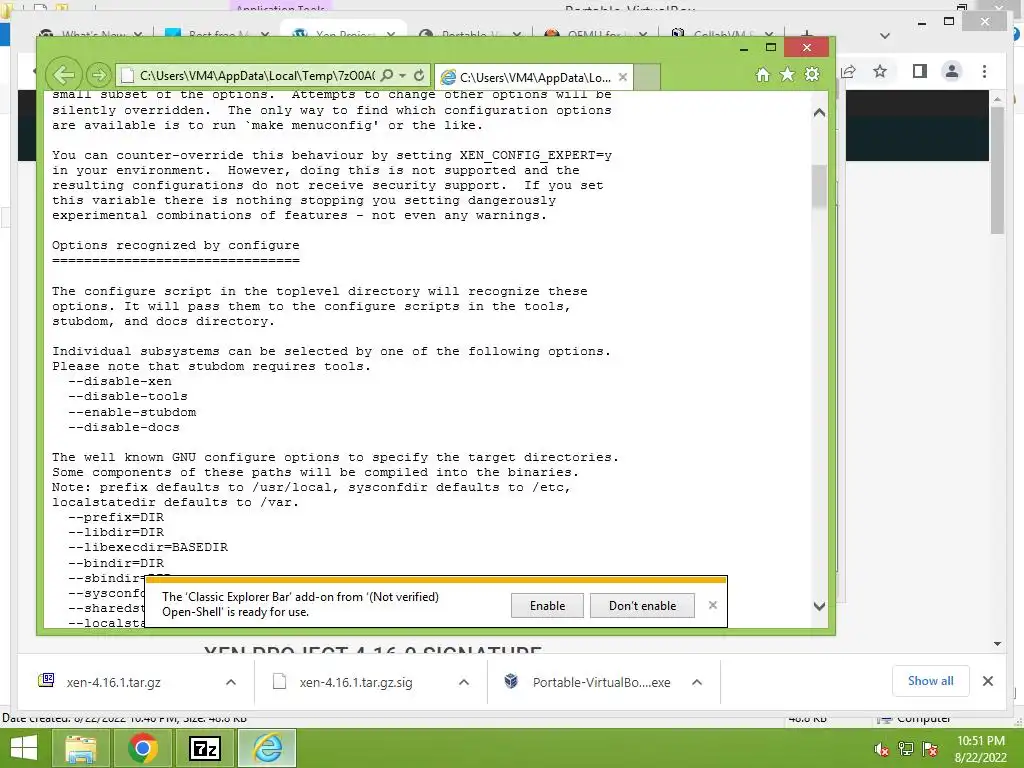Close the Internet Explorer tab
1024x768 pixels.
(622, 77)
